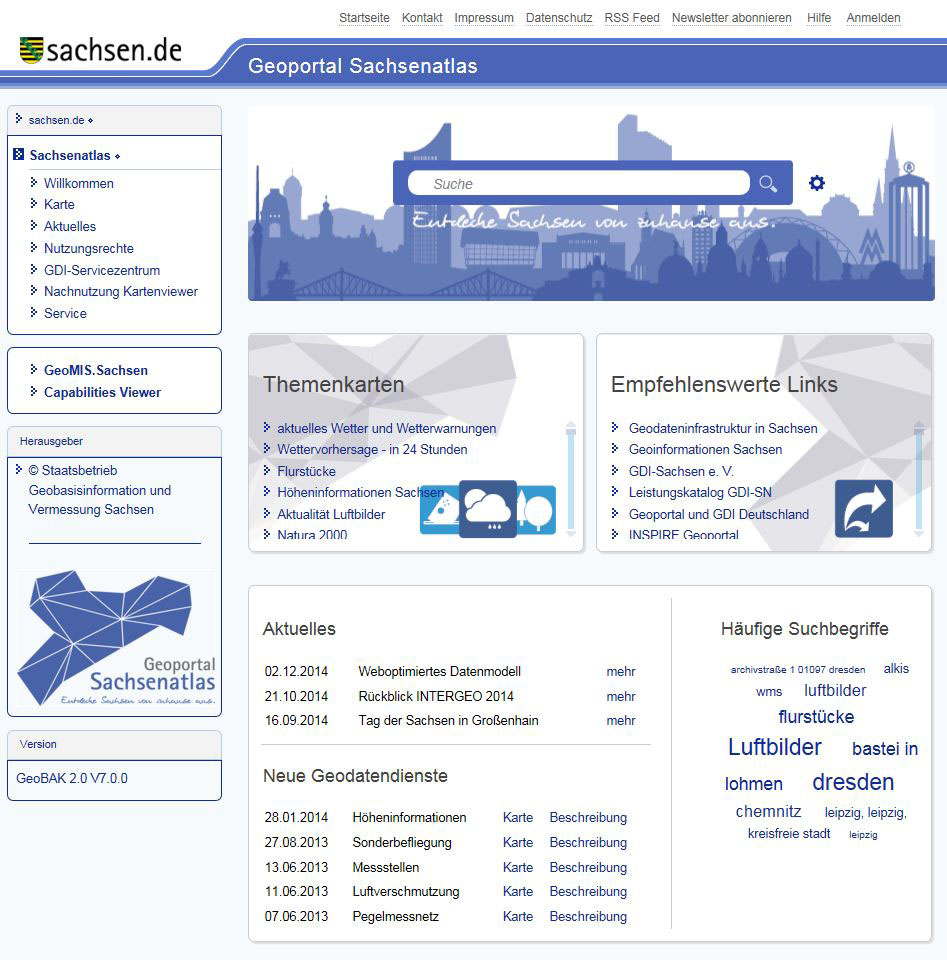Click the weather cloud Themenkarten icon
Image resolution: width=947 pixels, height=960 pixels.
(488, 509)
